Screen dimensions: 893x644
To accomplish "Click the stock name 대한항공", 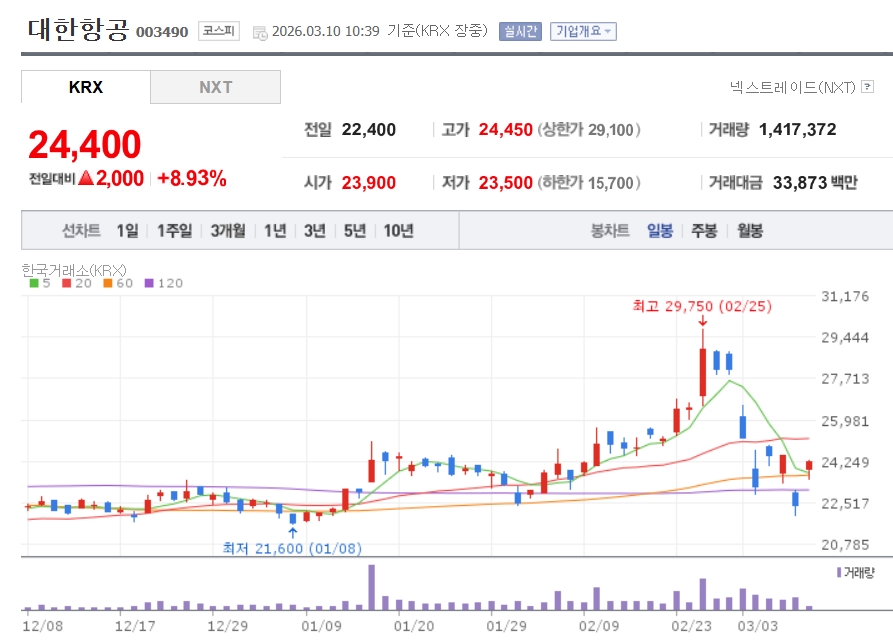I will [79, 30].
